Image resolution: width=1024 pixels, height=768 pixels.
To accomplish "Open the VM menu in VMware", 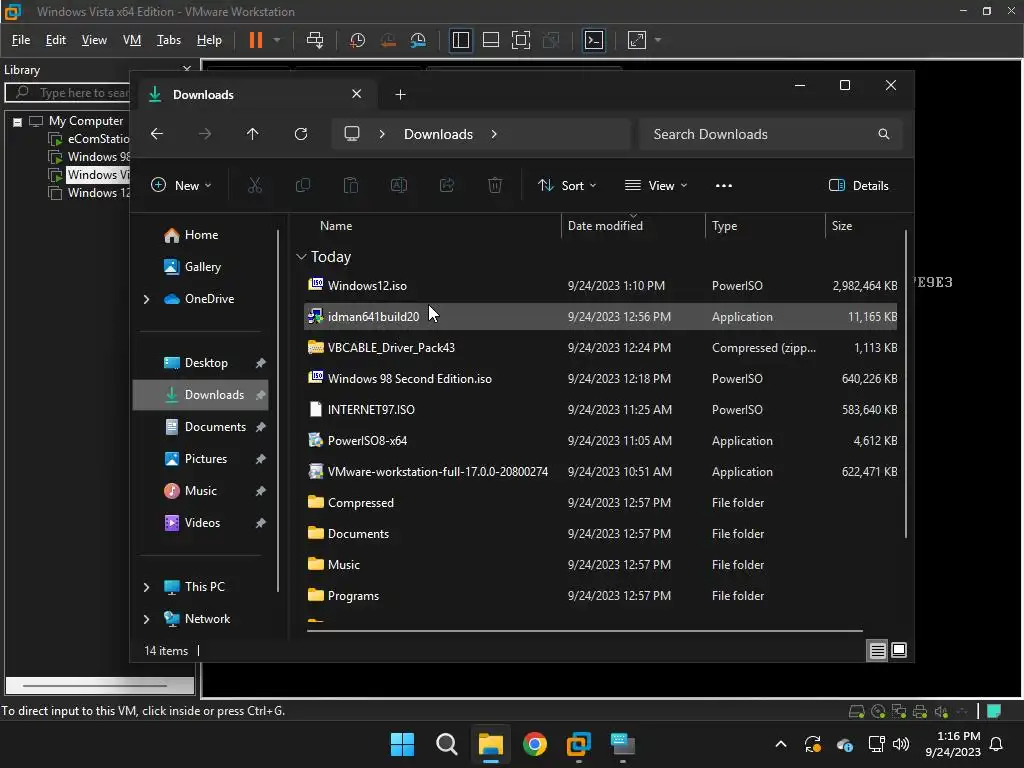I will click(132, 40).
